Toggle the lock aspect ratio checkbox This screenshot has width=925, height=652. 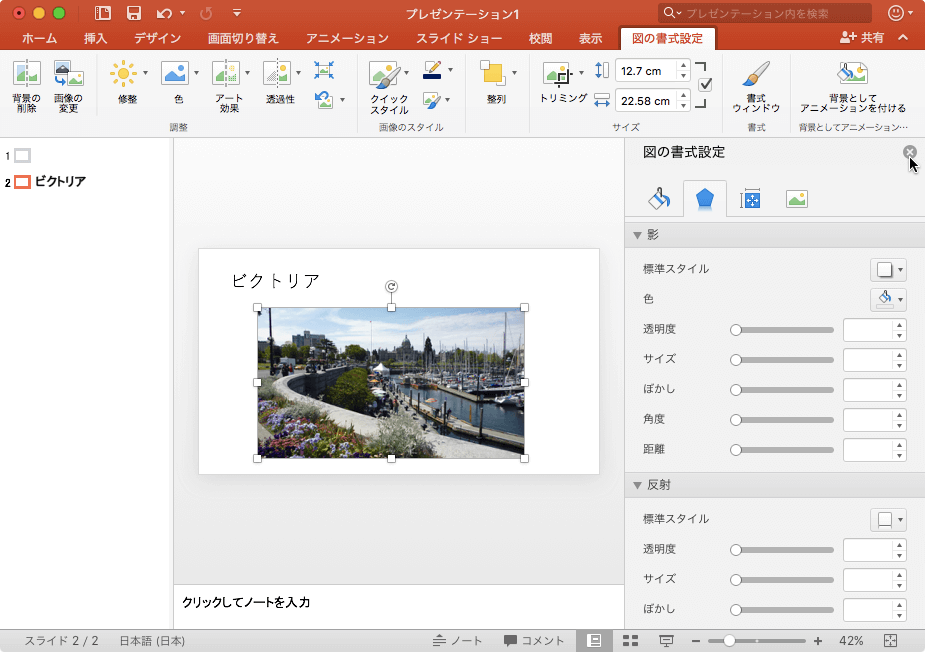click(x=705, y=85)
